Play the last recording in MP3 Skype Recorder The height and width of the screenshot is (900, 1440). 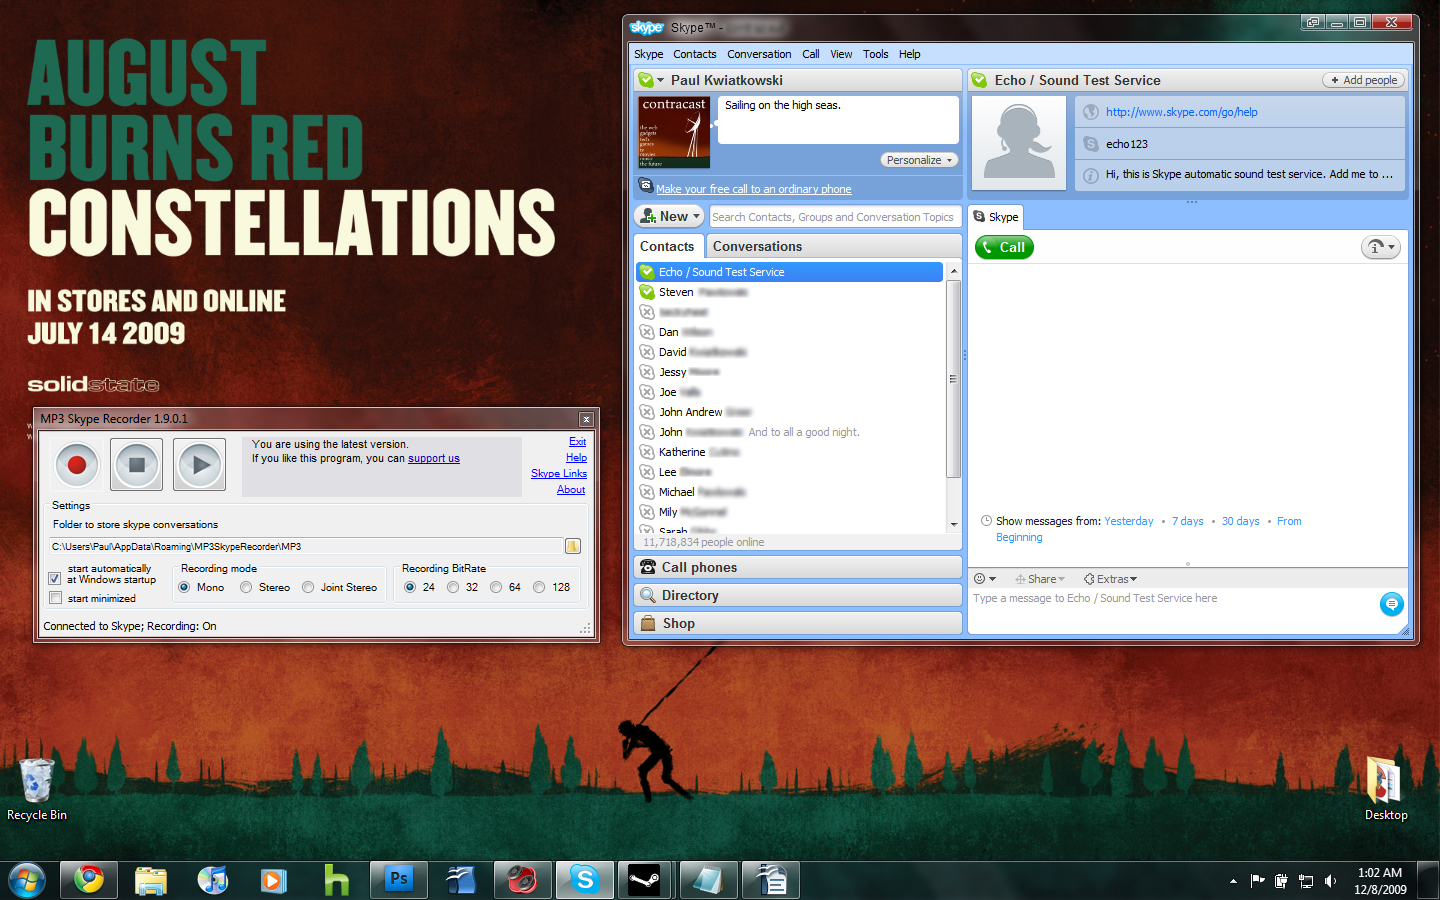pyautogui.click(x=199, y=464)
